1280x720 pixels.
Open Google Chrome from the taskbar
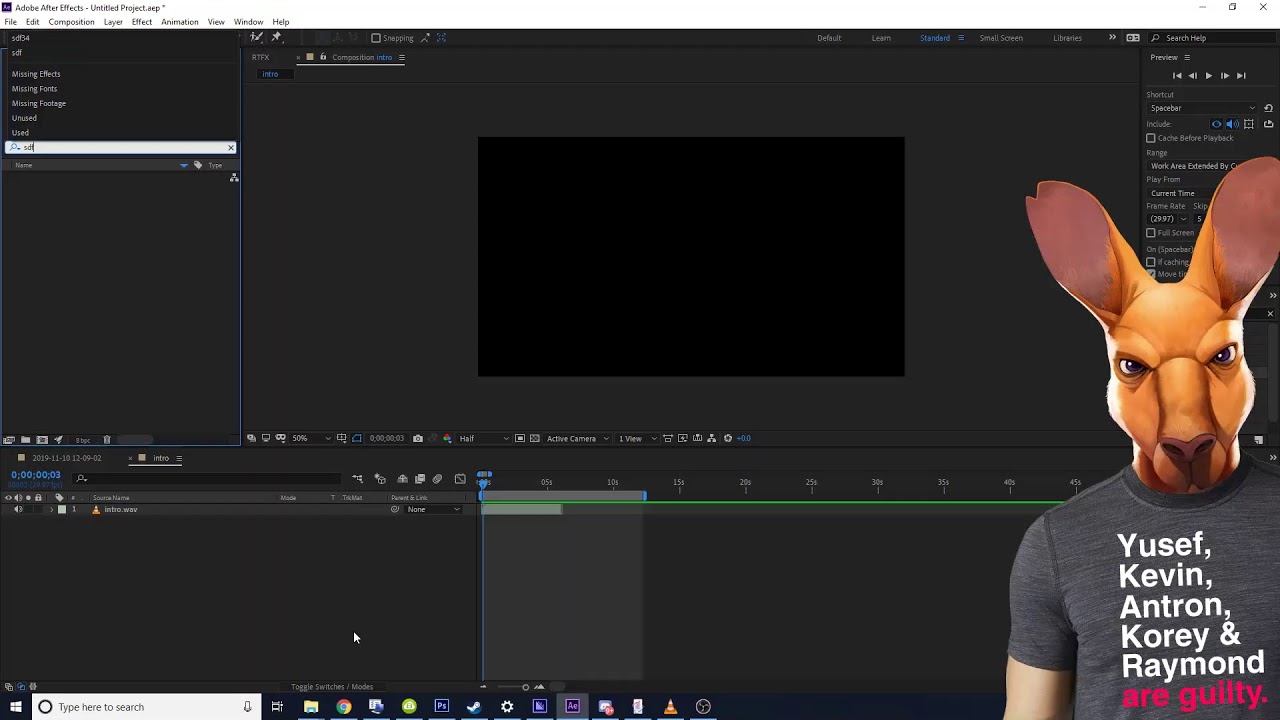click(x=343, y=707)
